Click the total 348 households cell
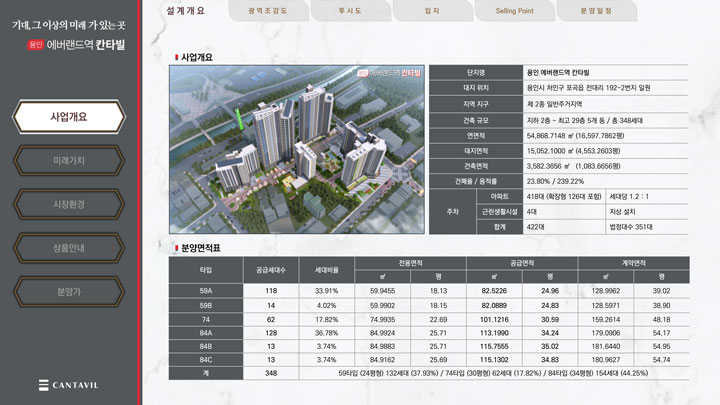The image size is (720, 405). pyautogui.click(x=271, y=373)
